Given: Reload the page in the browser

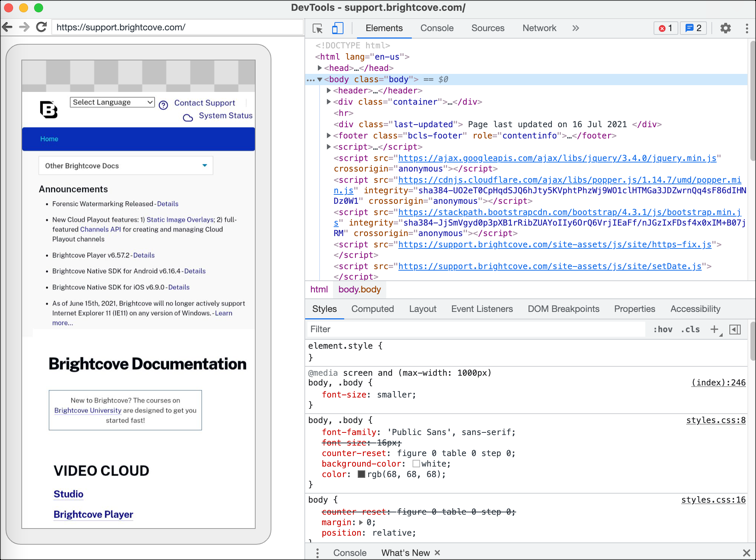Looking at the screenshot, I should point(41,27).
